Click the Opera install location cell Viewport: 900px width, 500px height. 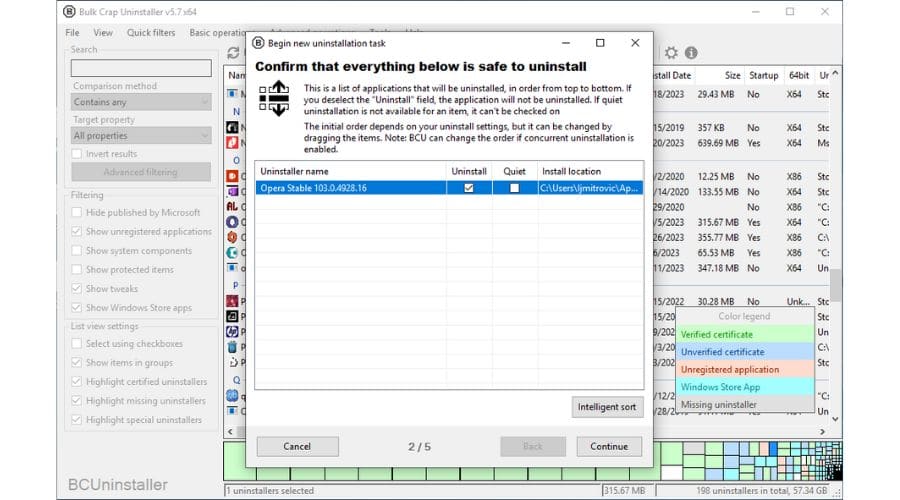[x=590, y=188]
